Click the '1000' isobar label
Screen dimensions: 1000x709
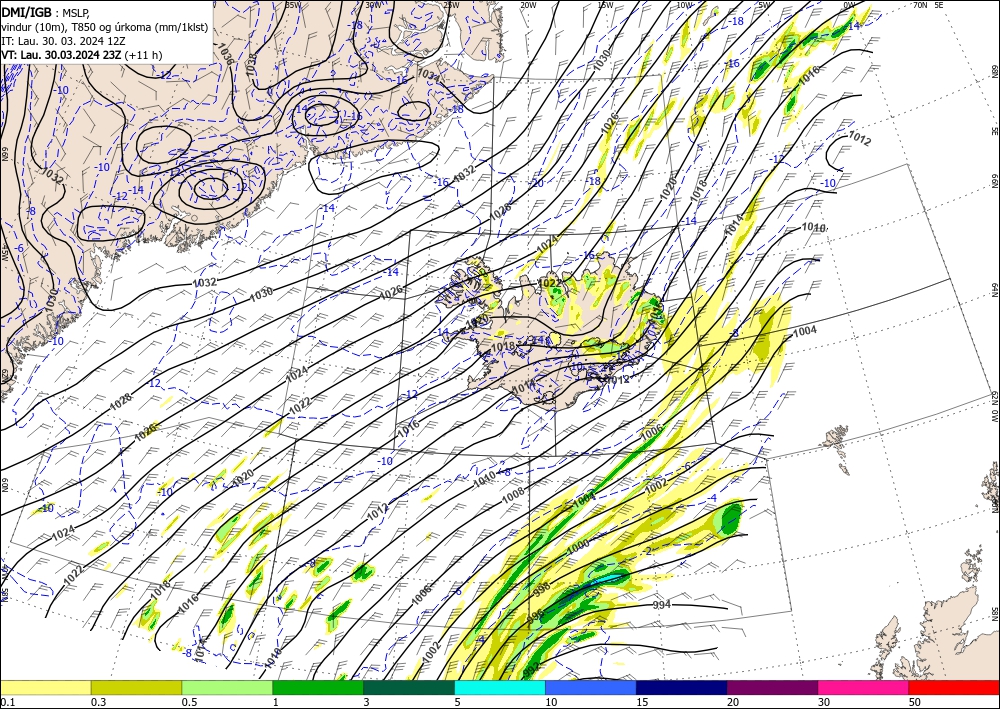(x=578, y=546)
